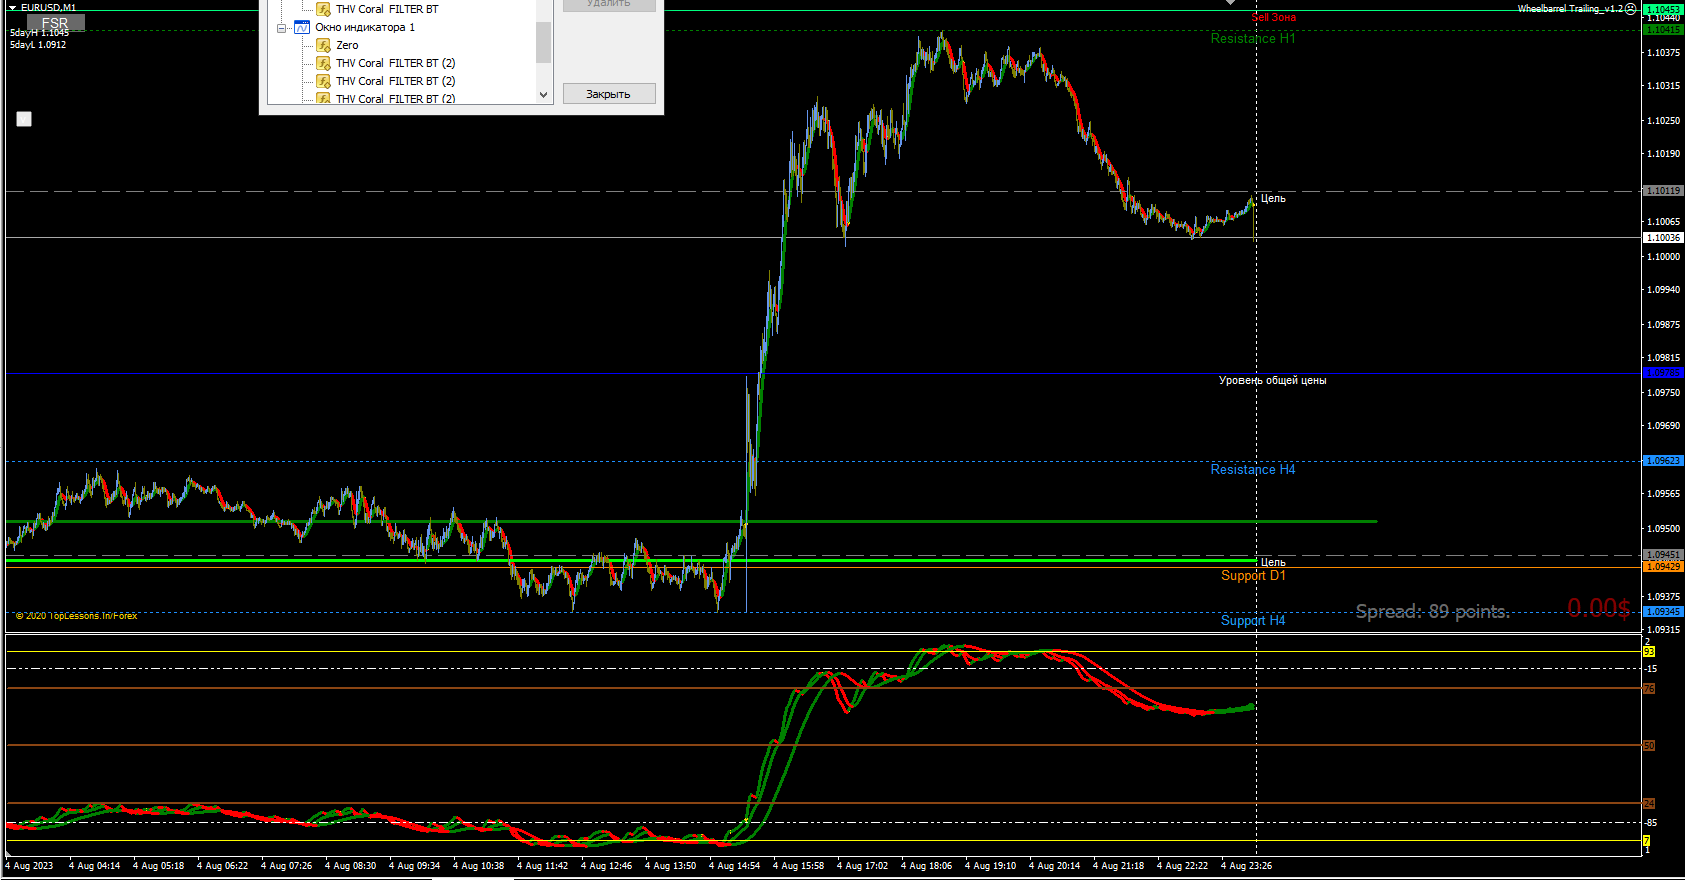Click the 5dayH 1.1045 label
Viewport: 1685px width, 880px height.
click(x=39, y=33)
